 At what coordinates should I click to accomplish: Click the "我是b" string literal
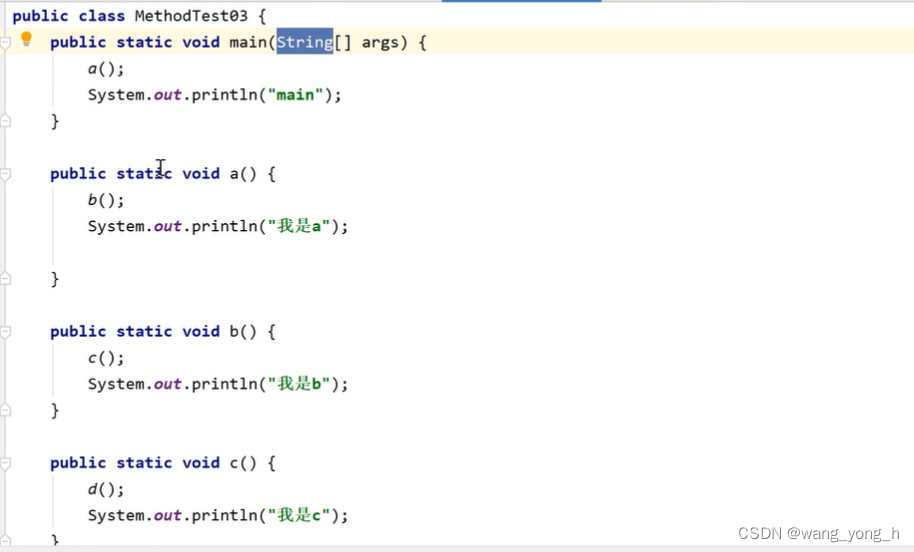point(298,384)
